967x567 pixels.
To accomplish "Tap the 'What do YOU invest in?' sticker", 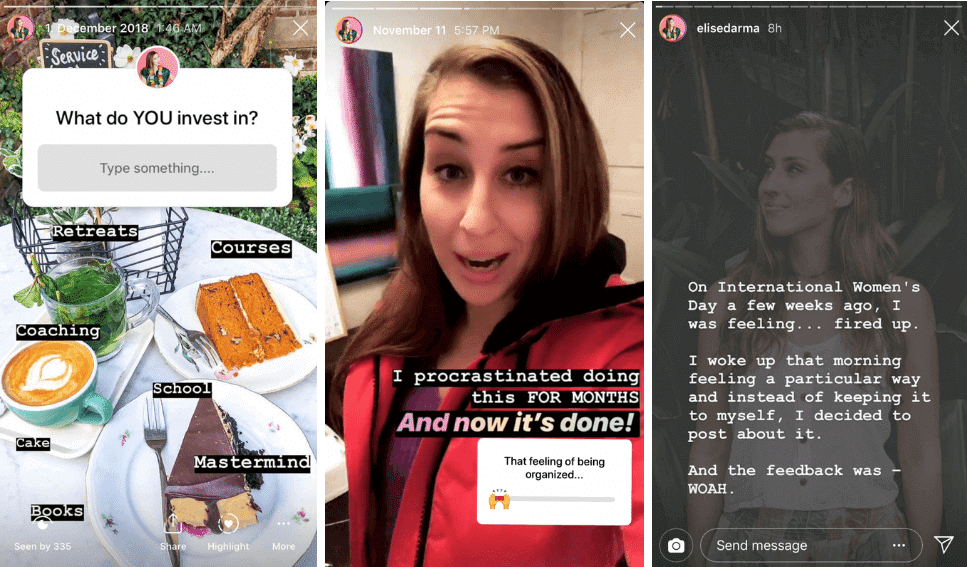I will pyautogui.click(x=157, y=138).
